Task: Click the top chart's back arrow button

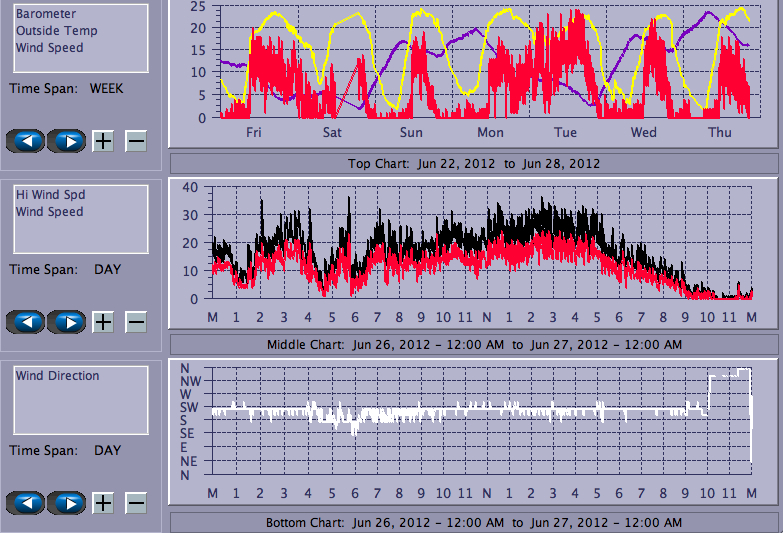Action: pyautogui.click(x=26, y=141)
